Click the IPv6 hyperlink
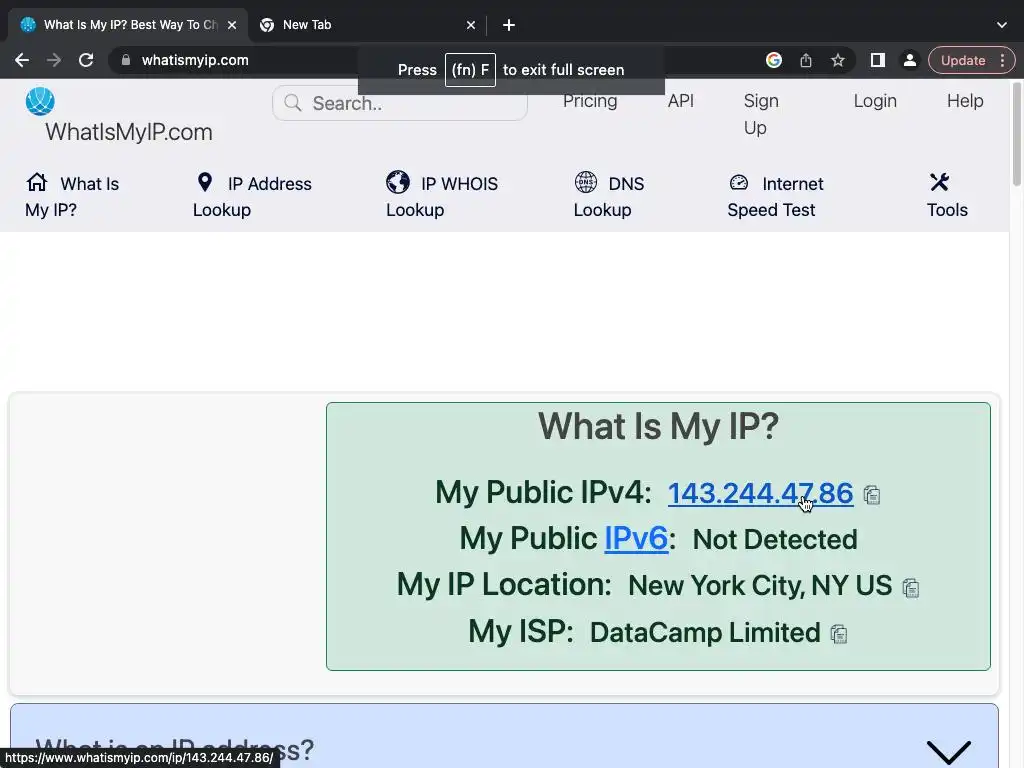The image size is (1024, 768). (636, 539)
